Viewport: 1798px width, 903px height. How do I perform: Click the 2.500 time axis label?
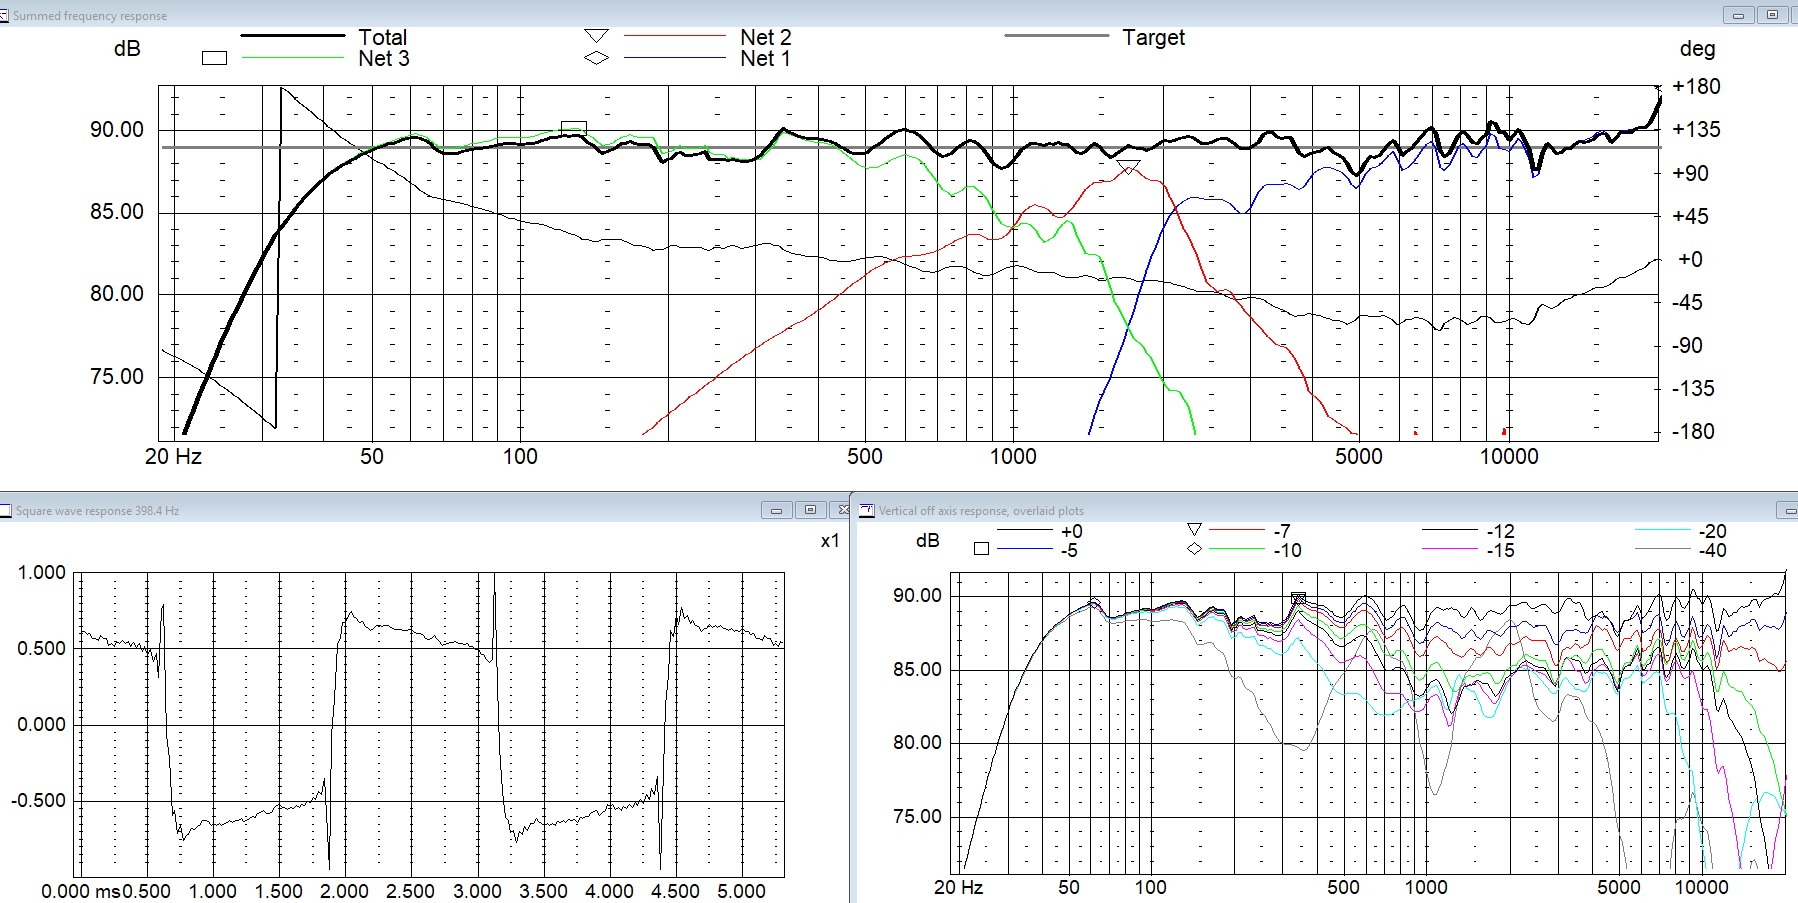[410, 891]
